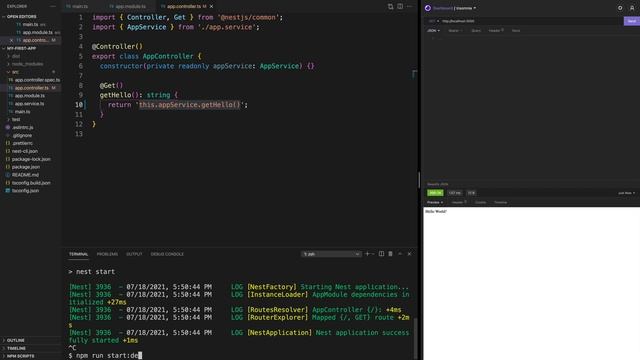
Task: Open the Preview mode dropdown in response
Action: pos(435,202)
